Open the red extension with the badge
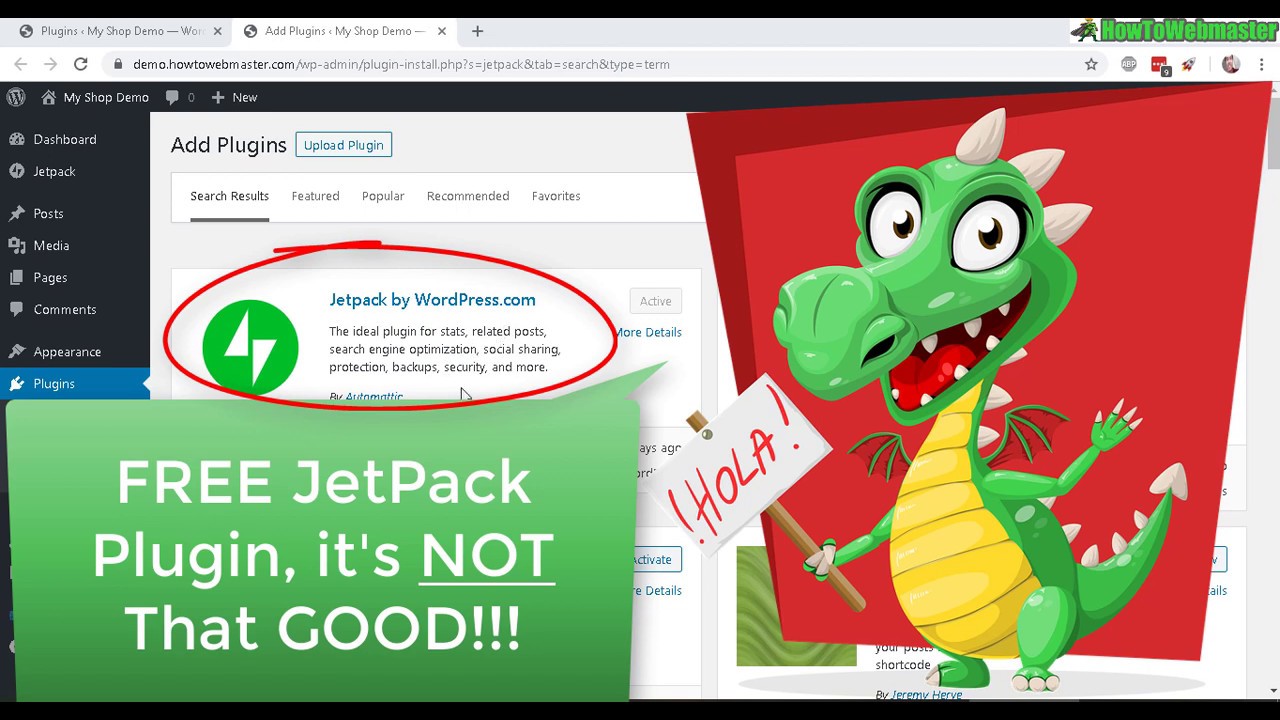The width and height of the screenshot is (1280, 720). coord(1160,66)
